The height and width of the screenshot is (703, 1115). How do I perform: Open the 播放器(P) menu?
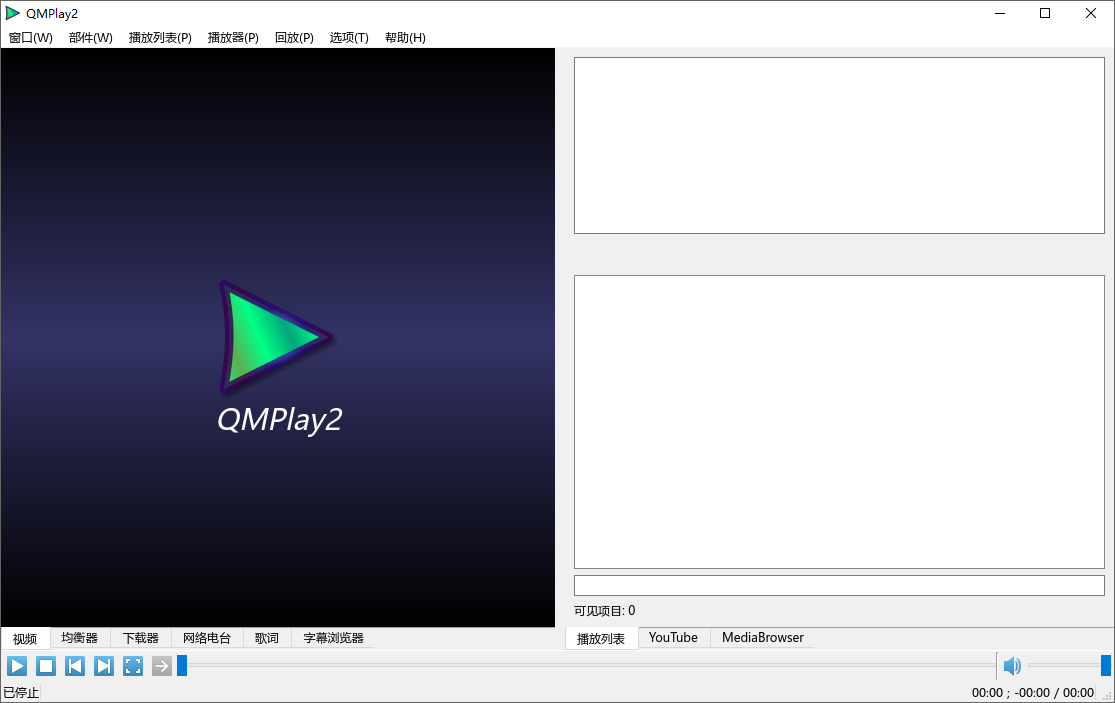pyautogui.click(x=233, y=38)
